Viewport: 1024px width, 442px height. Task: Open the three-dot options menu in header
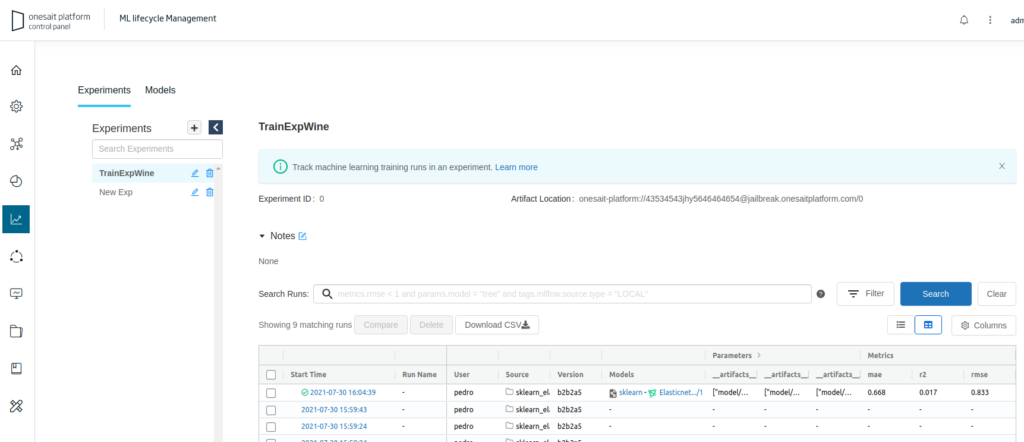(990, 20)
